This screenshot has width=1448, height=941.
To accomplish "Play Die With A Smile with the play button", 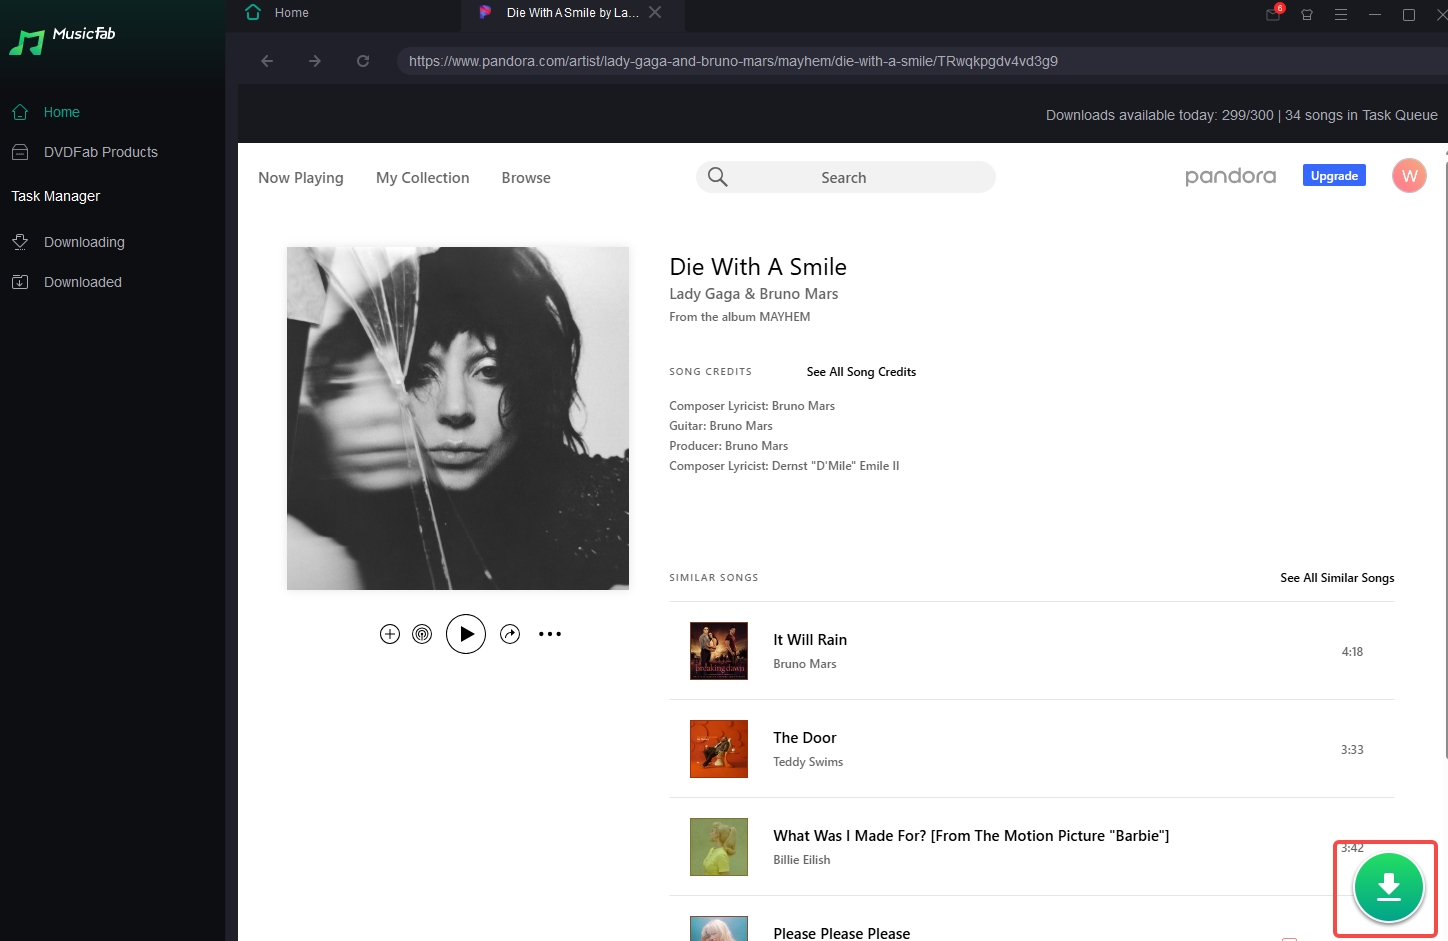I will 465,633.
